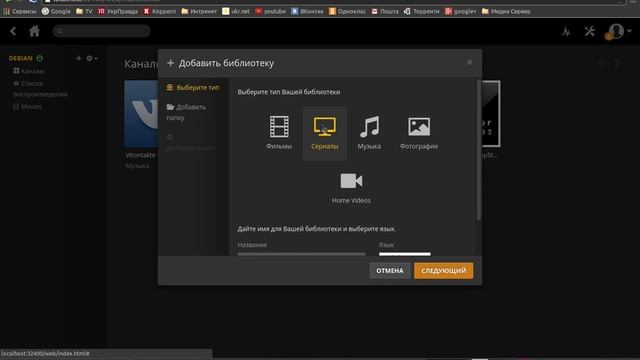Open the ukr.net bookmark

(236, 11)
